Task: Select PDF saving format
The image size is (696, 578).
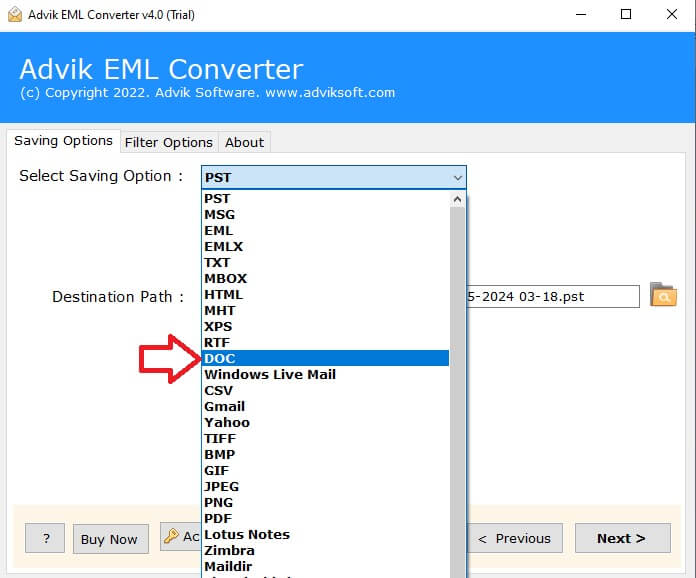Action: click(325, 518)
